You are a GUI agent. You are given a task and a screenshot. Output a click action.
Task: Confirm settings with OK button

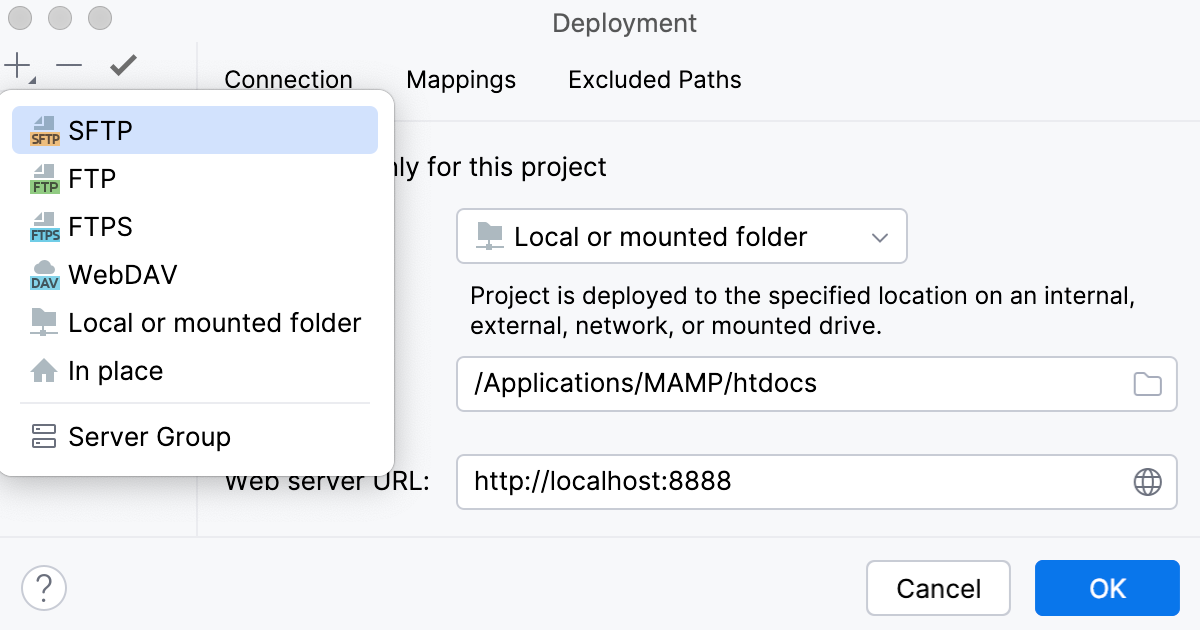pyautogui.click(x=1107, y=588)
